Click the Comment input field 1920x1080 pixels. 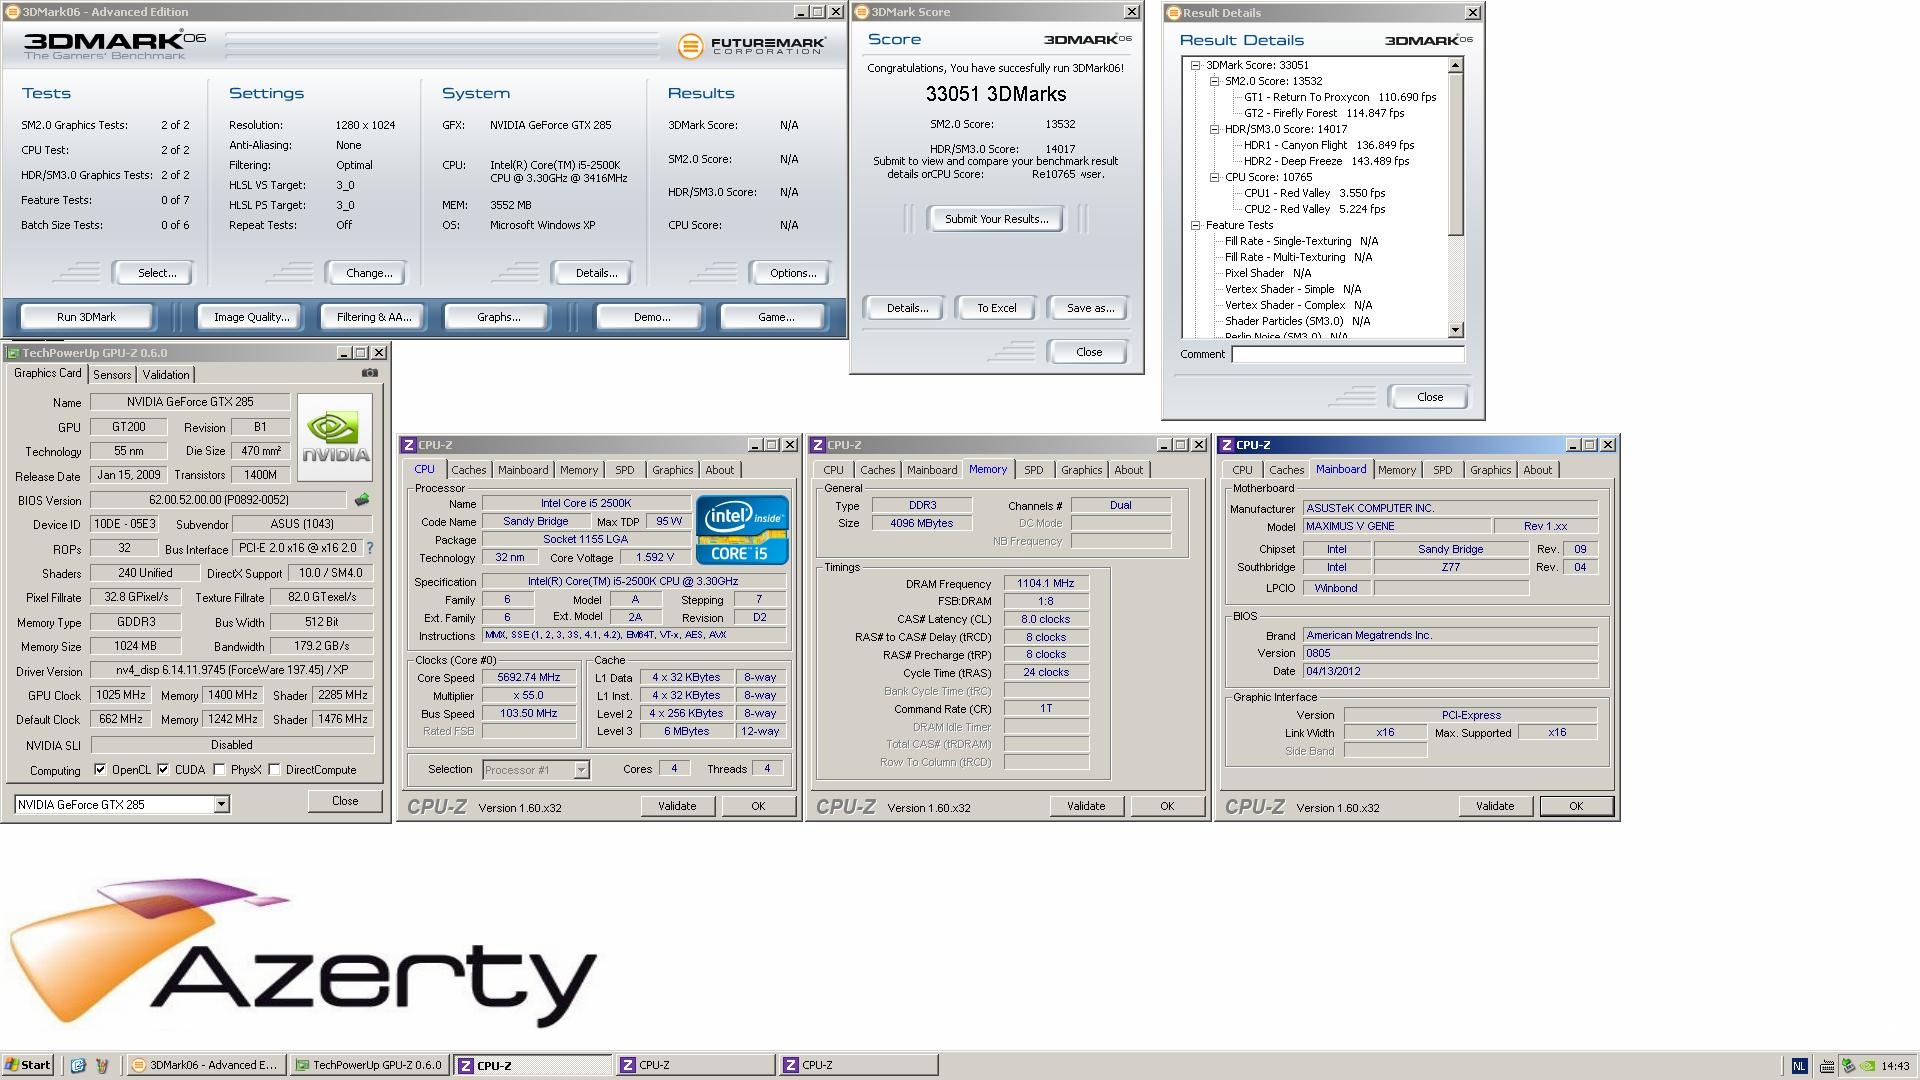coord(1347,354)
